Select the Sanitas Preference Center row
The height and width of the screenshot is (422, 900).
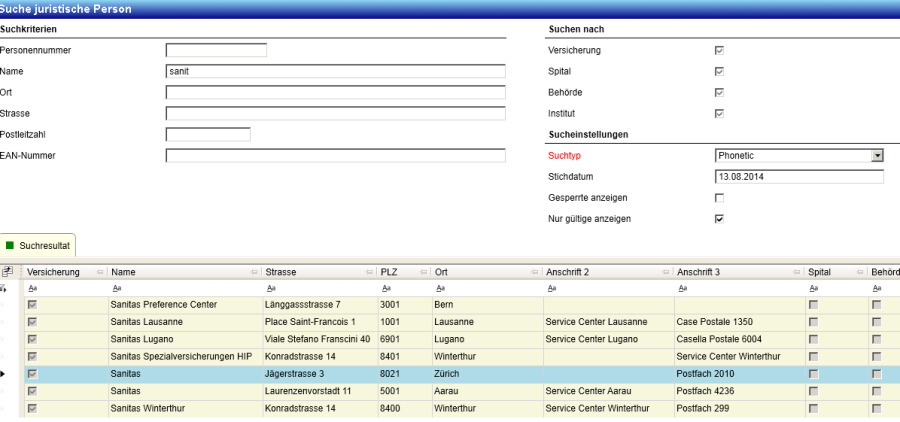[x=462, y=305]
